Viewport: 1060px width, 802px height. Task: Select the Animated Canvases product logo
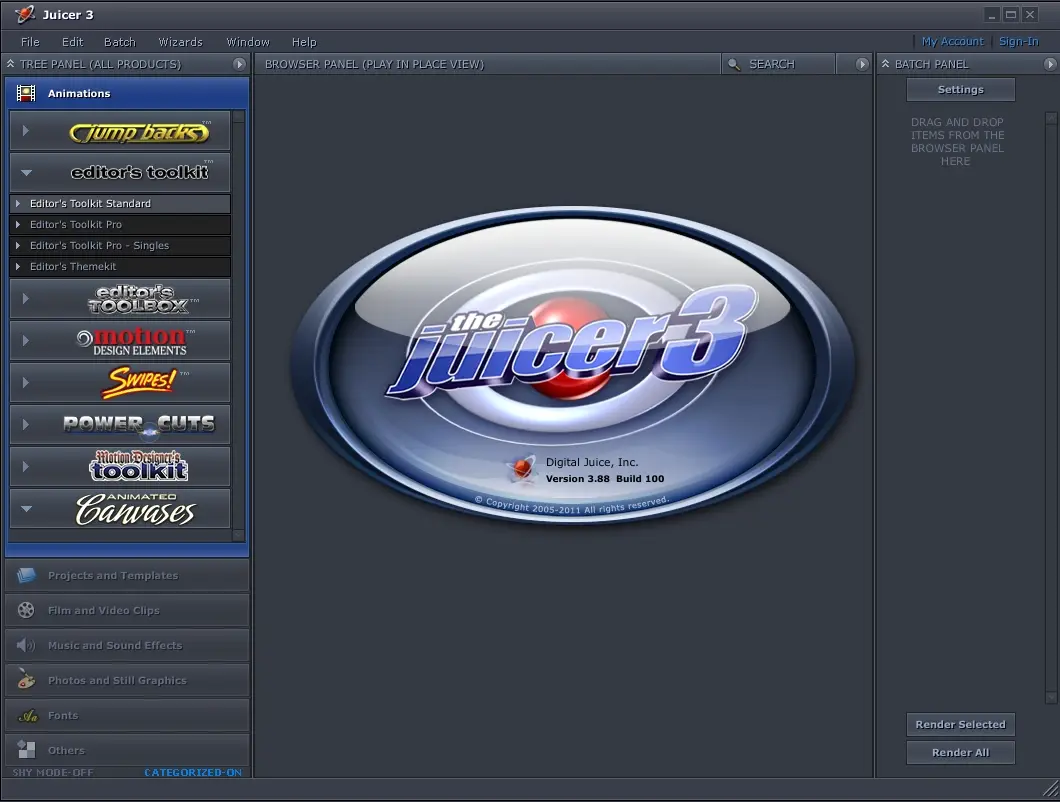coord(135,509)
